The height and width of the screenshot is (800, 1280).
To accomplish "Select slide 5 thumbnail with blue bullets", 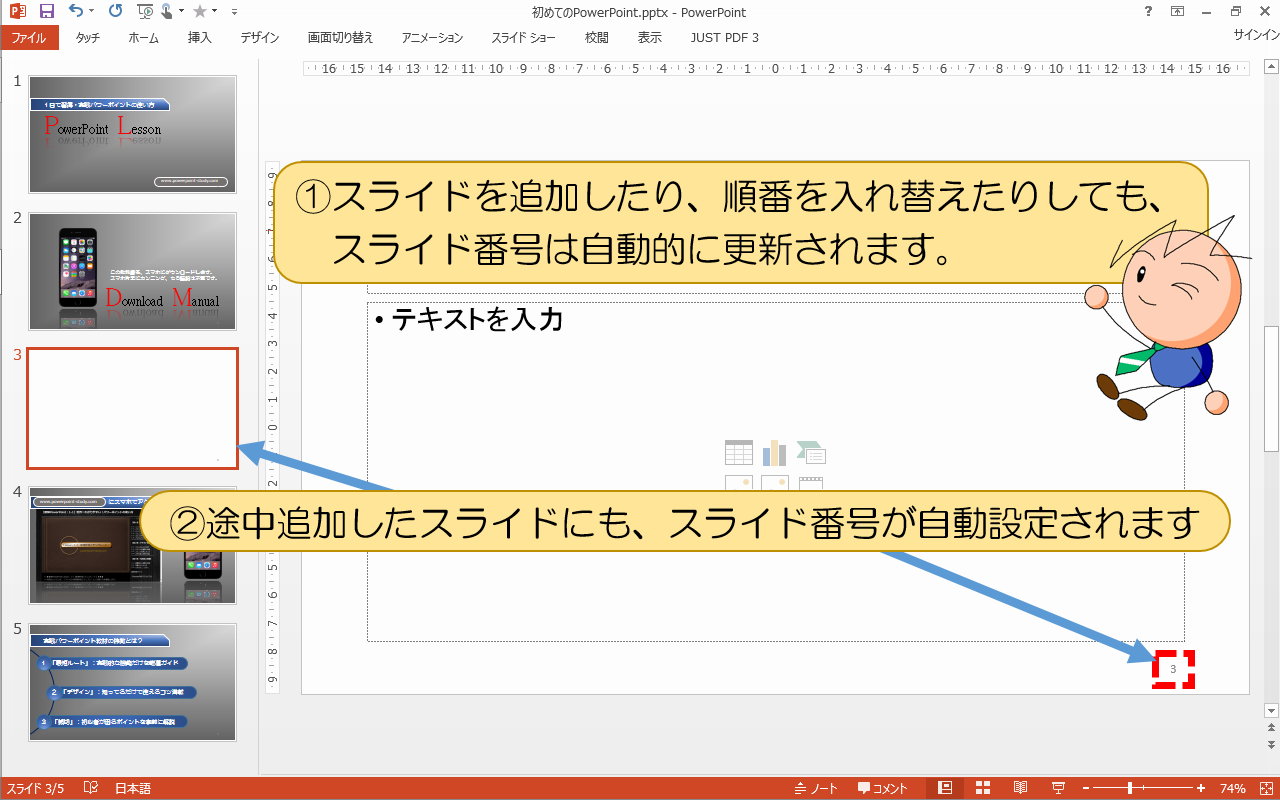I will click(x=133, y=682).
